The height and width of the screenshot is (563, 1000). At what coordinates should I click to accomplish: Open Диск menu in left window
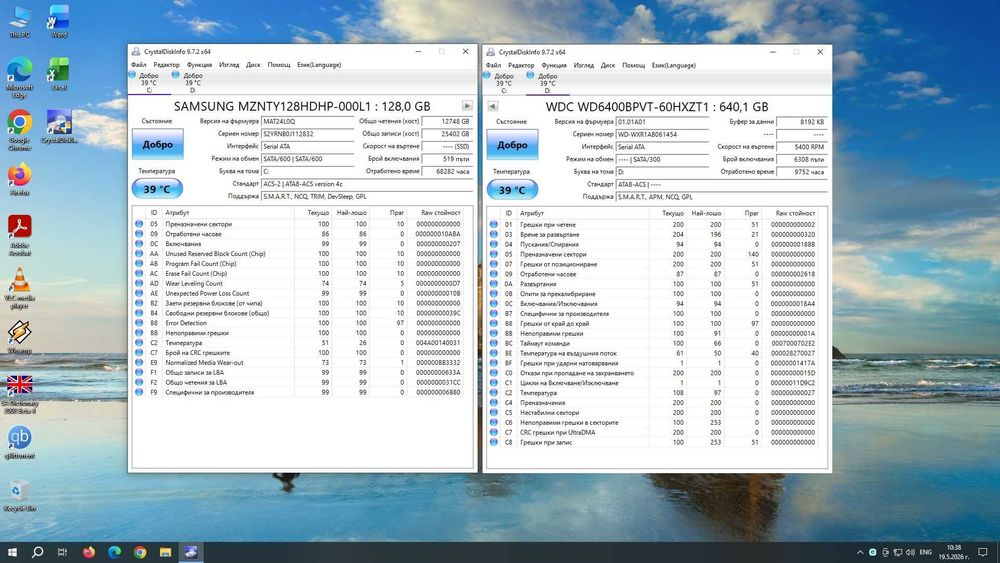pyautogui.click(x=253, y=64)
